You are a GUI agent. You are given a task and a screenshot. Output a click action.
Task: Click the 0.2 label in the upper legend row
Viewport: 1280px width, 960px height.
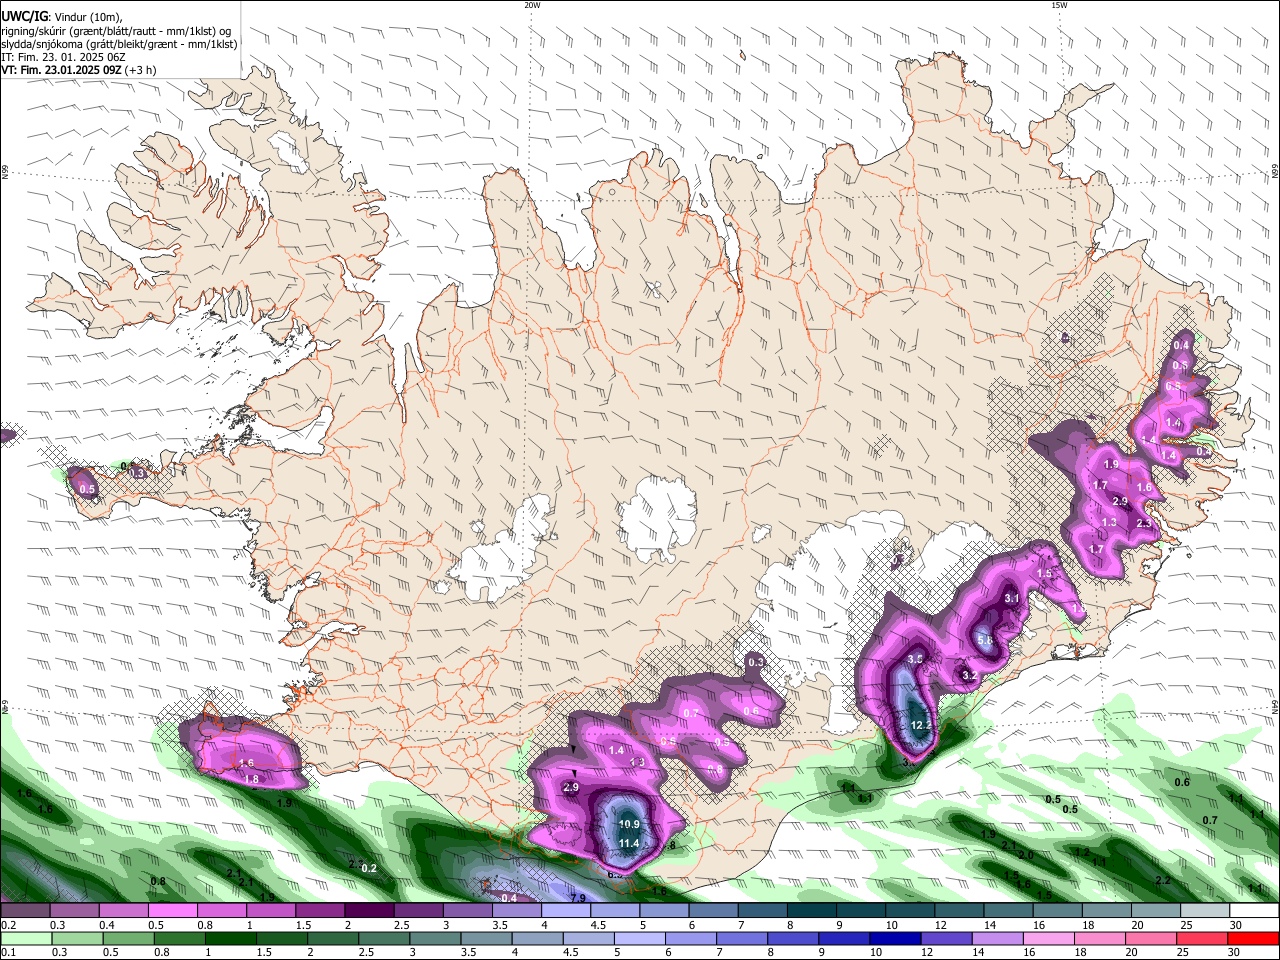[8, 926]
